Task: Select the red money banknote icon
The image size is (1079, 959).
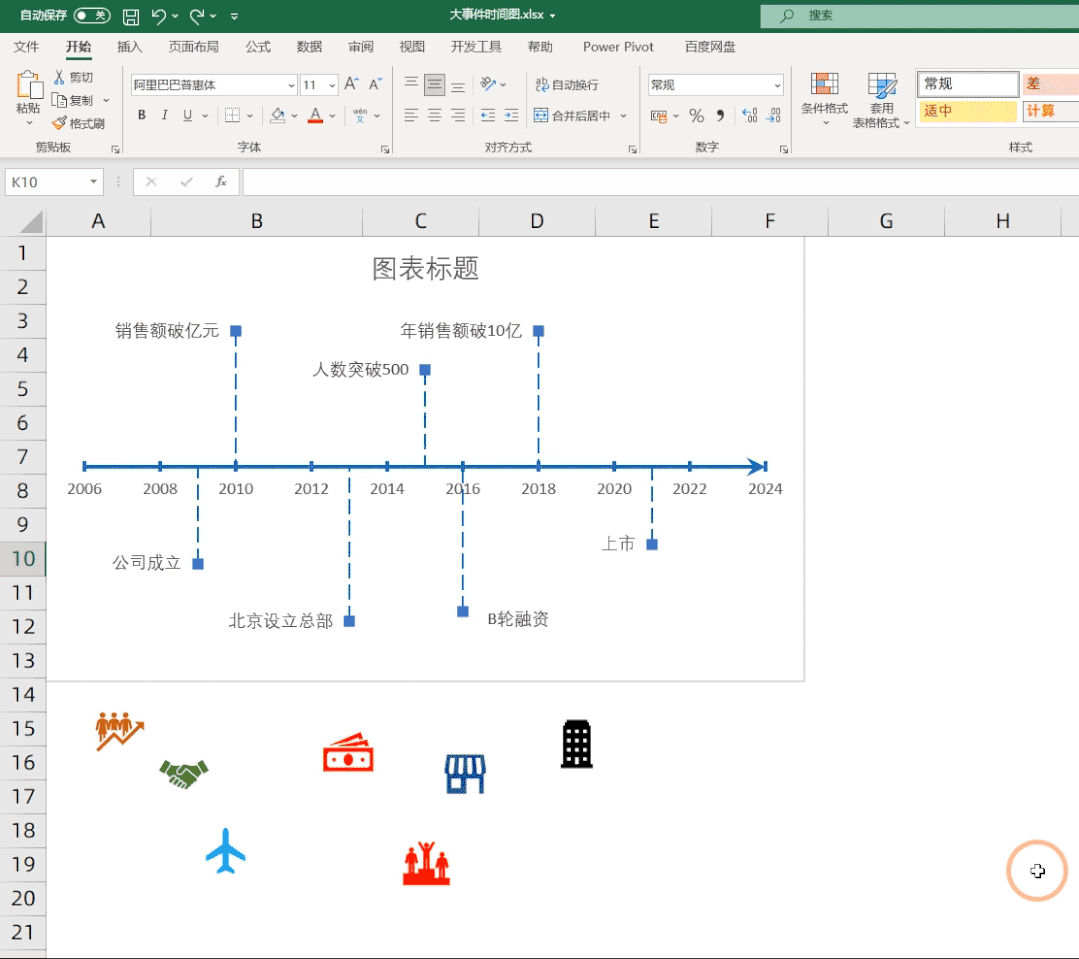Action: click(x=348, y=753)
